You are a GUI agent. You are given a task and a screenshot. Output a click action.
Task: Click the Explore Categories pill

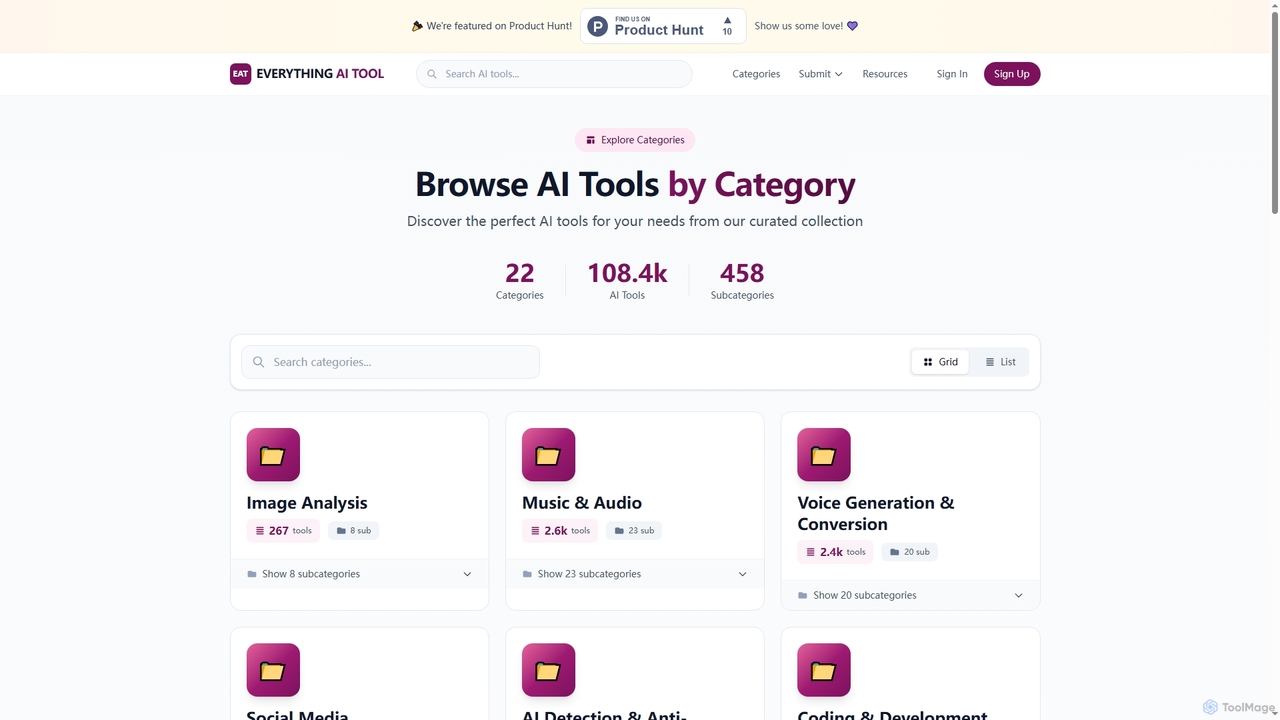tap(635, 140)
